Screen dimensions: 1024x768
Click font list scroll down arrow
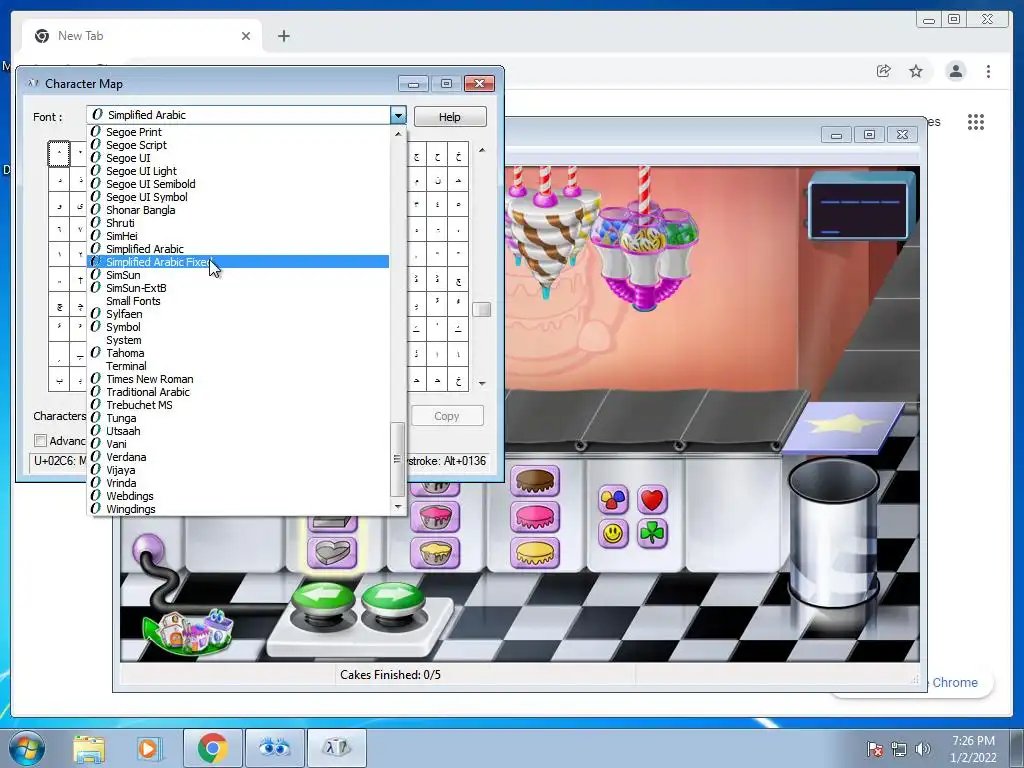tap(398, 507)
